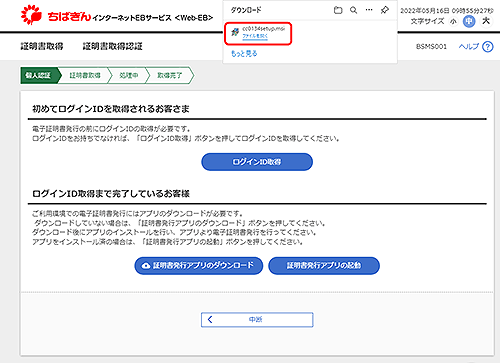Click the 文字サイズ label

(427, 21)
